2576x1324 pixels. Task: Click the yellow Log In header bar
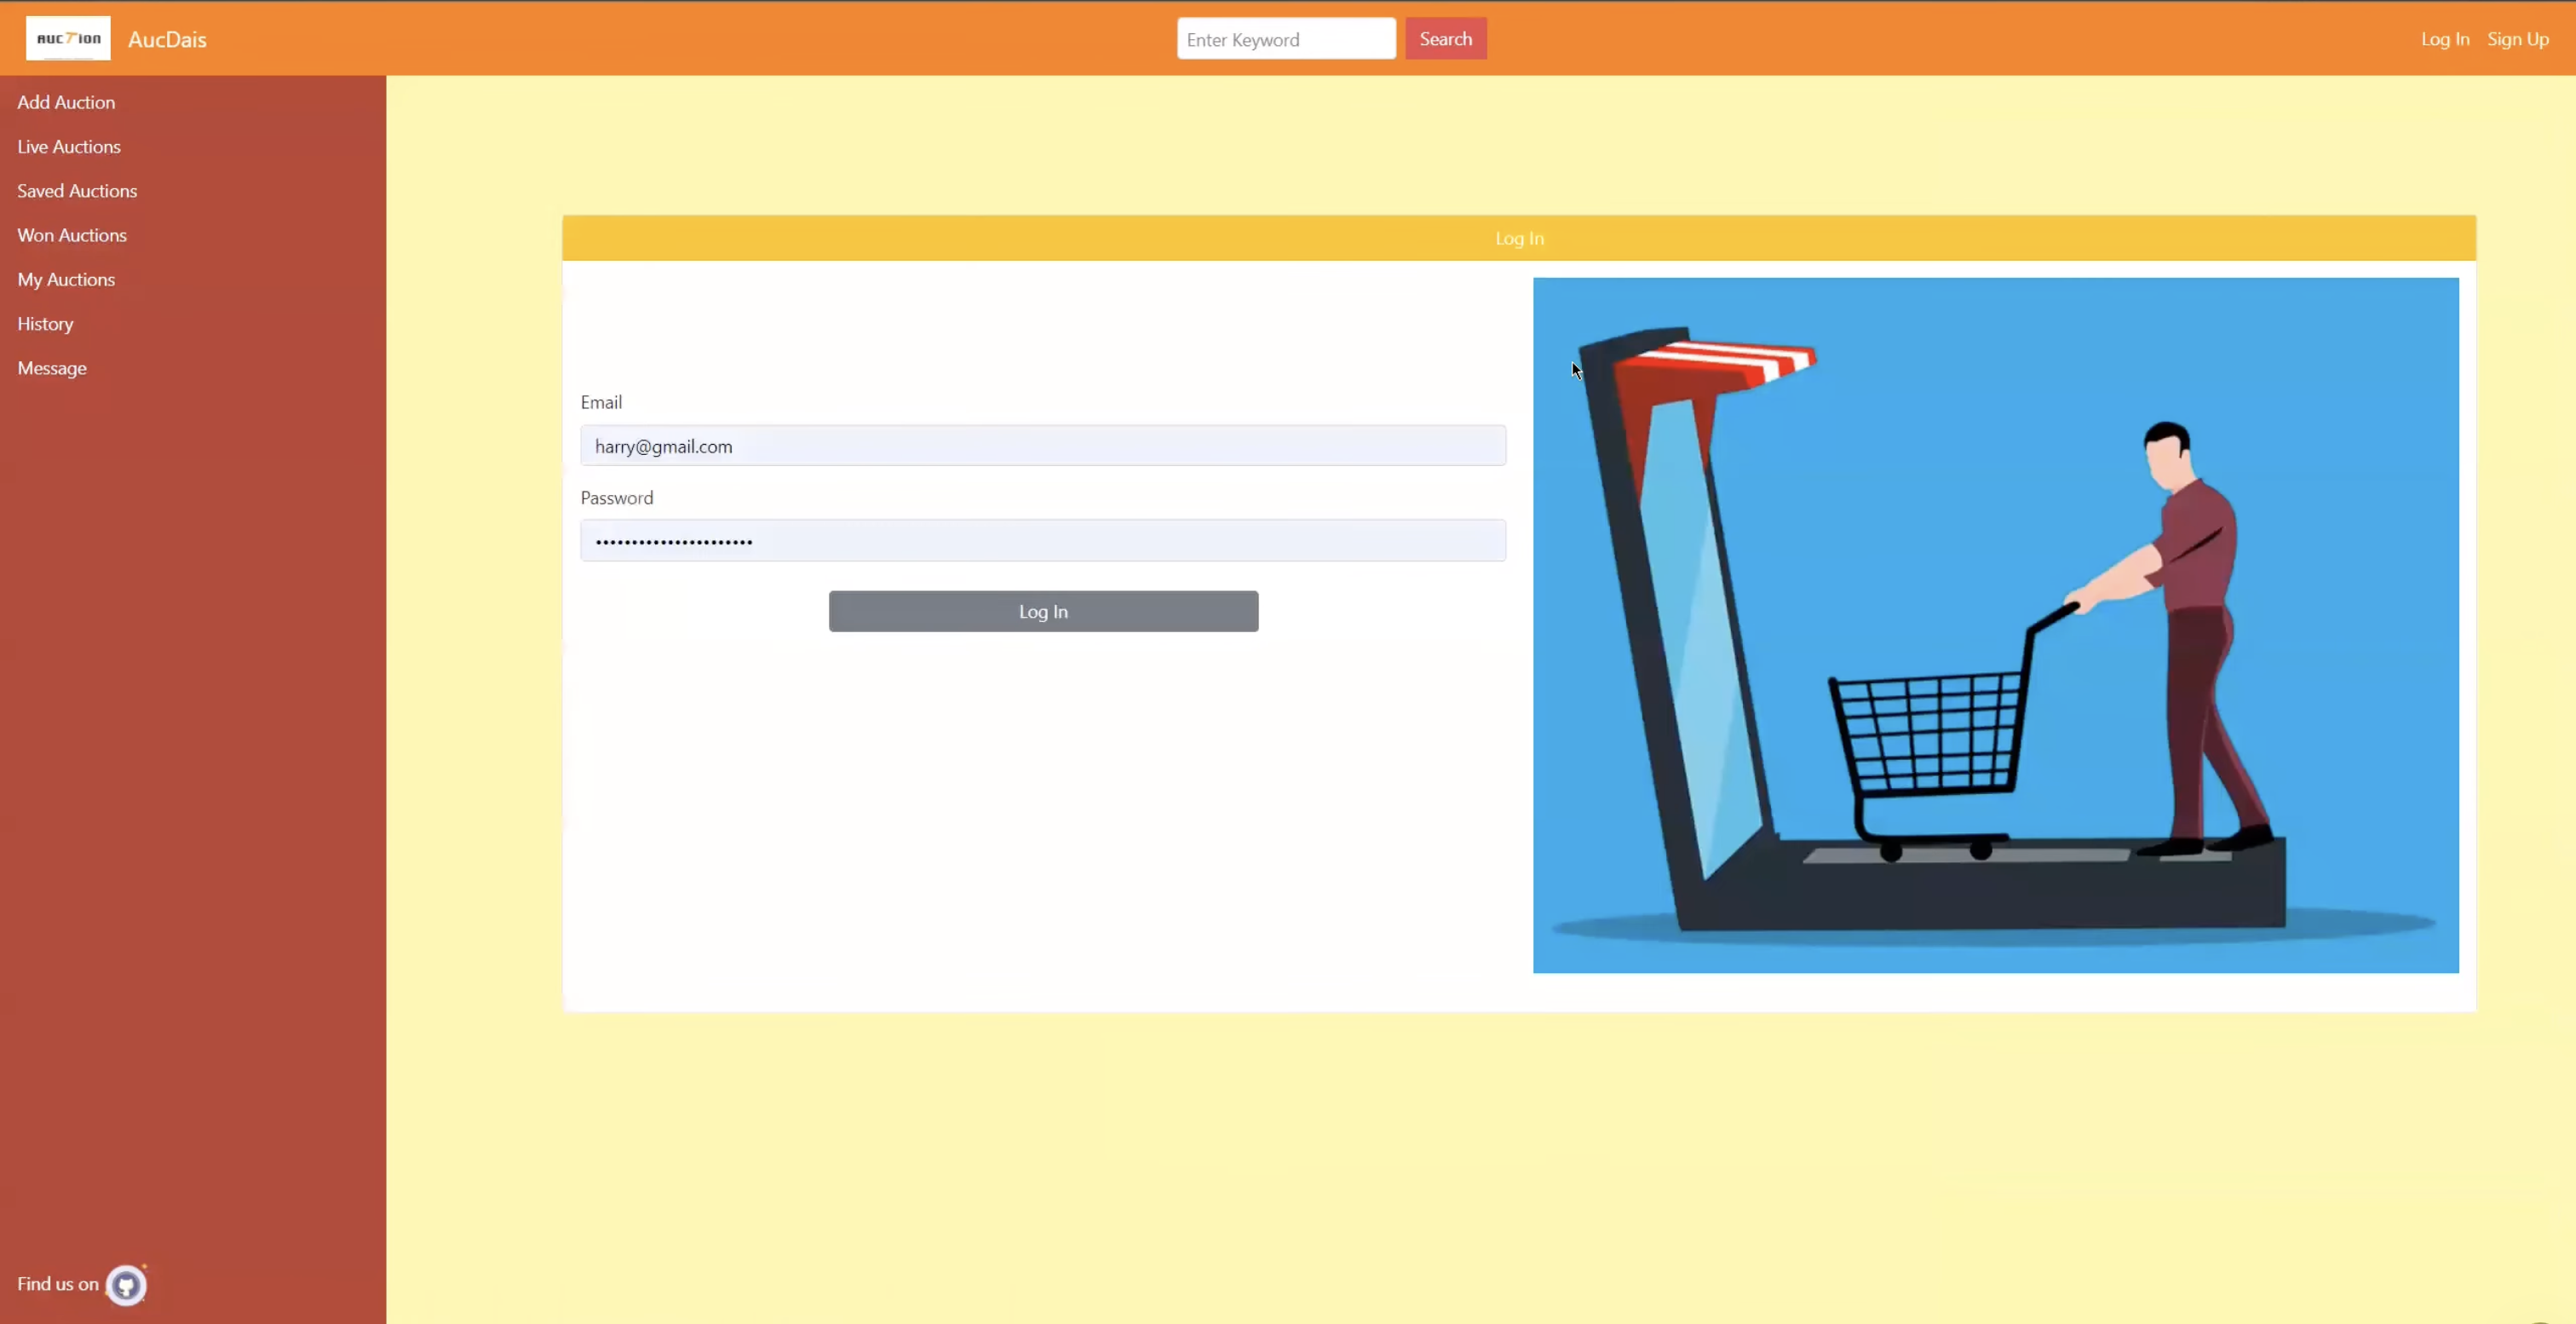coord(1518,238)
